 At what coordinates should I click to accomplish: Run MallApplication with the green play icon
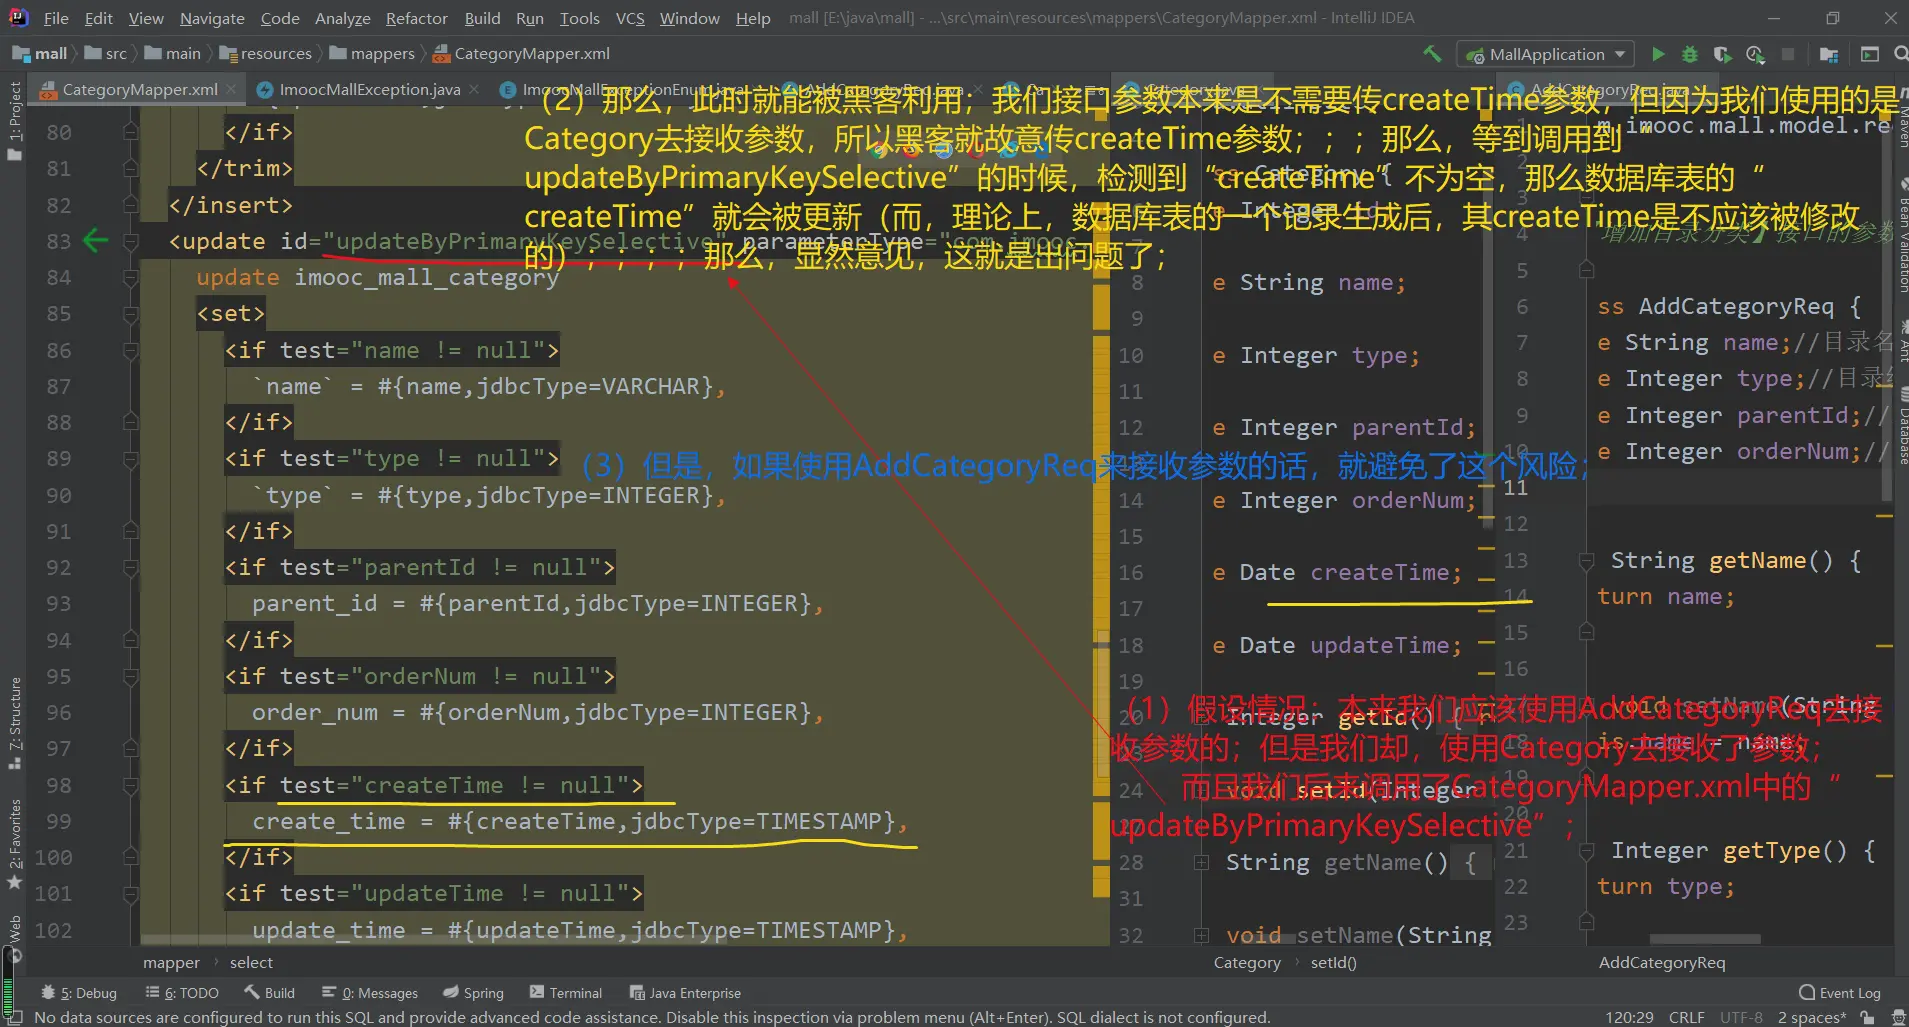click(1658, 54)
